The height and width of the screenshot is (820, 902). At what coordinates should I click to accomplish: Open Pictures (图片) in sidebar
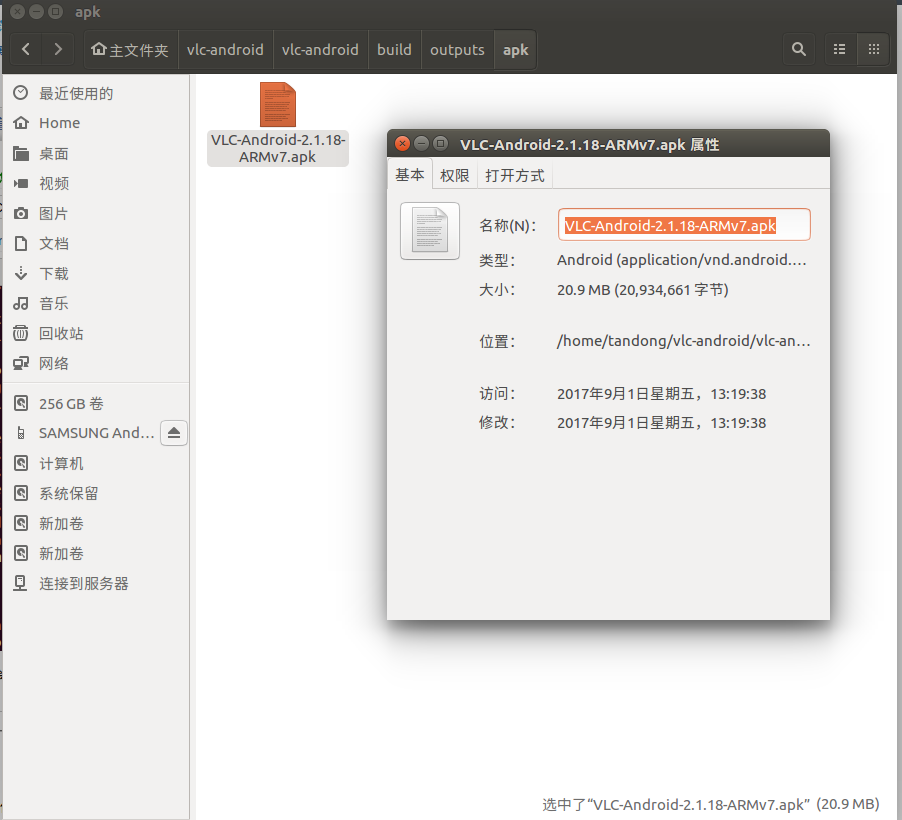click(96, 213)
